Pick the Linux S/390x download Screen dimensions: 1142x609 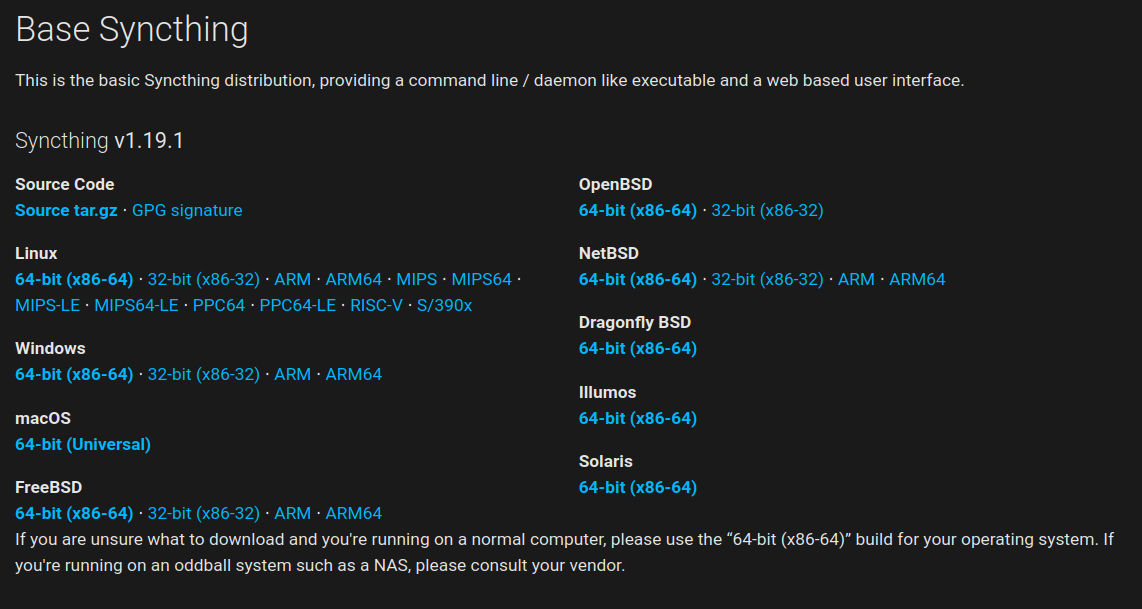click(444, 305)
